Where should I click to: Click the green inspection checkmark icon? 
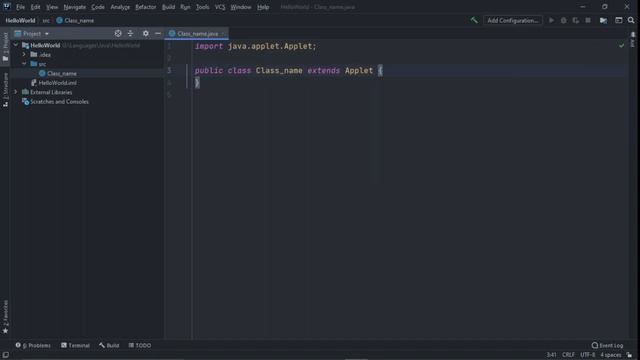621,46
